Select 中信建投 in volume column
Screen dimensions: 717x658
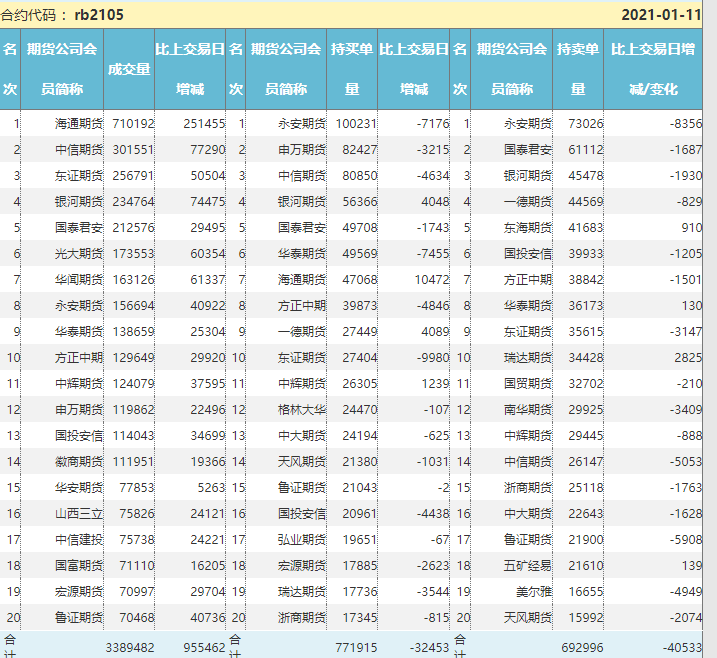[x=79, y=540]
